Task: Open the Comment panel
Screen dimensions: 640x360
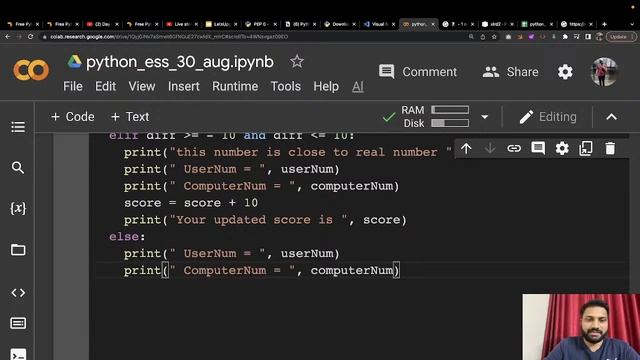Action: pos(418,72)
